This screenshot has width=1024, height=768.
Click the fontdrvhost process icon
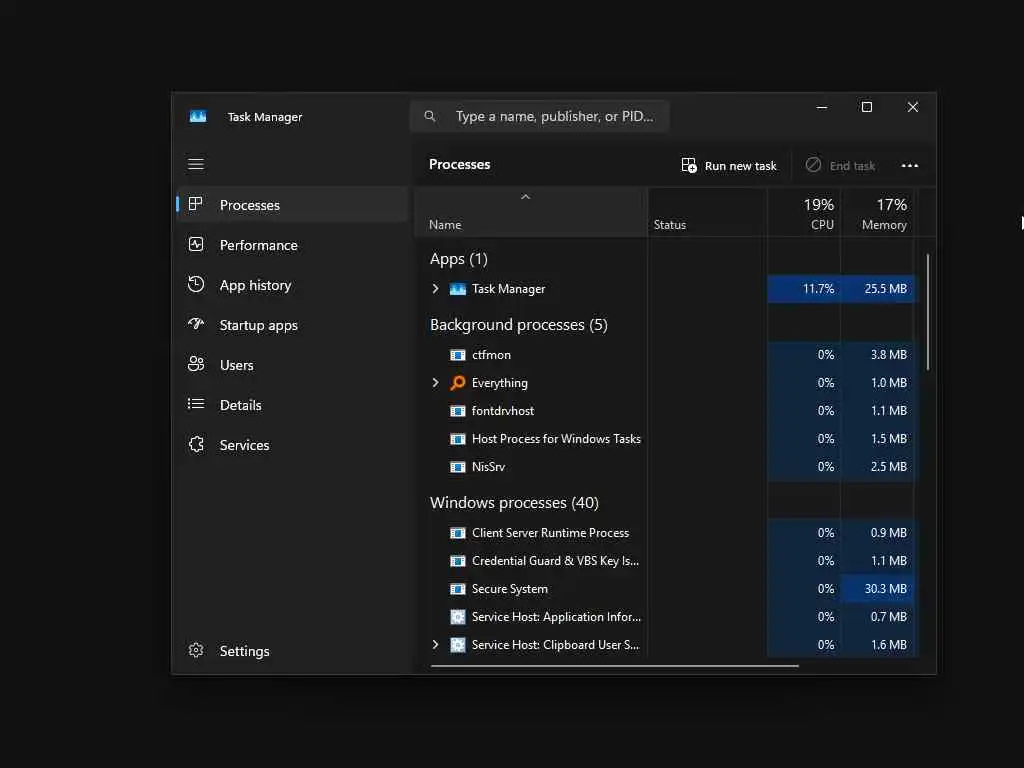pos(458,411)
